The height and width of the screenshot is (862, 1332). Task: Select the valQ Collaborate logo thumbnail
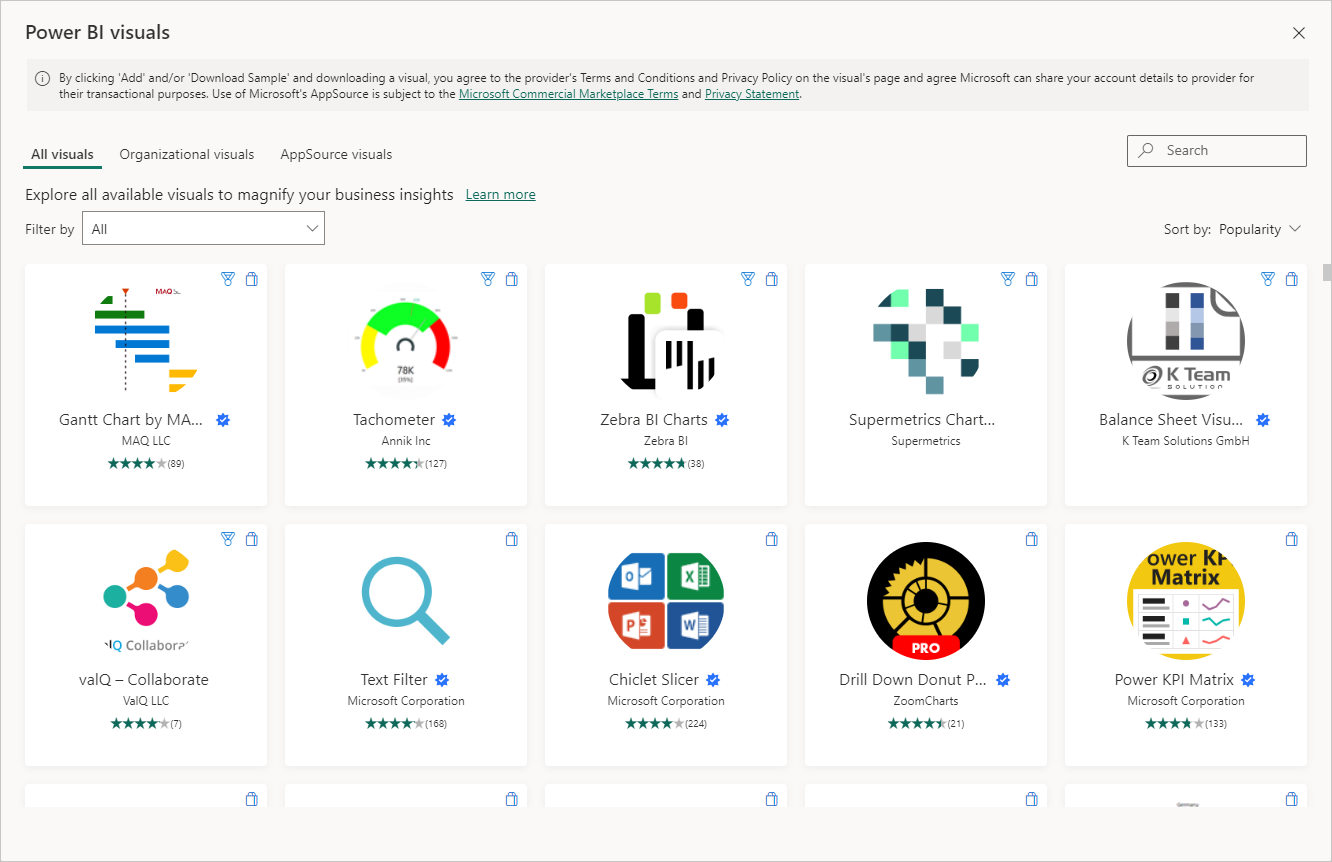[146, 600]
